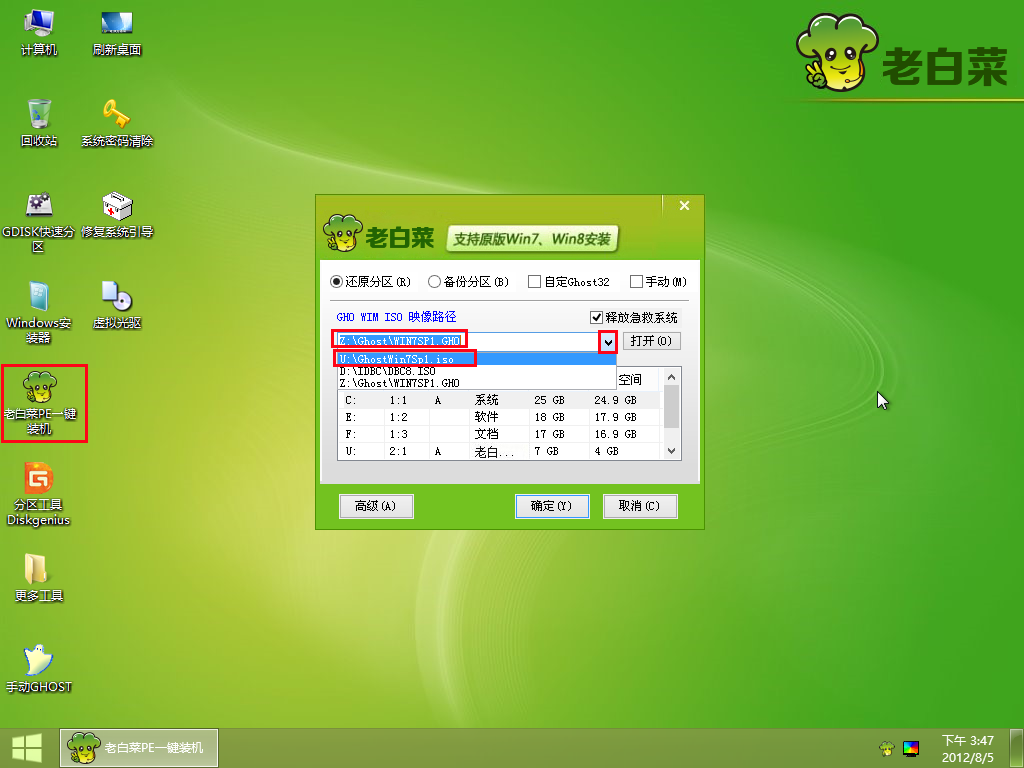Select the 备份分区(B) radio button

[435, 282]
